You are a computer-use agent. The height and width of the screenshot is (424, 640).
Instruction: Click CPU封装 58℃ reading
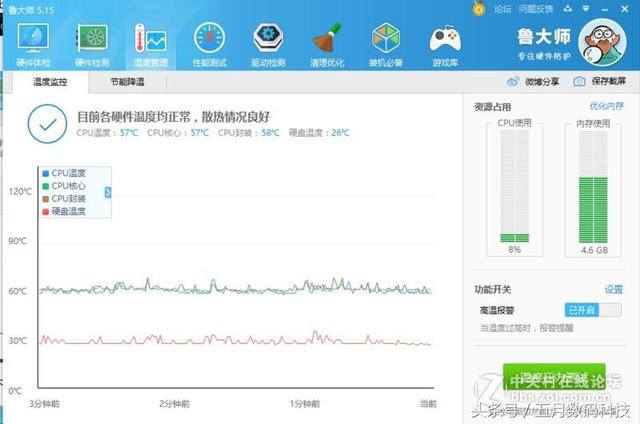[x=249, y=133]
